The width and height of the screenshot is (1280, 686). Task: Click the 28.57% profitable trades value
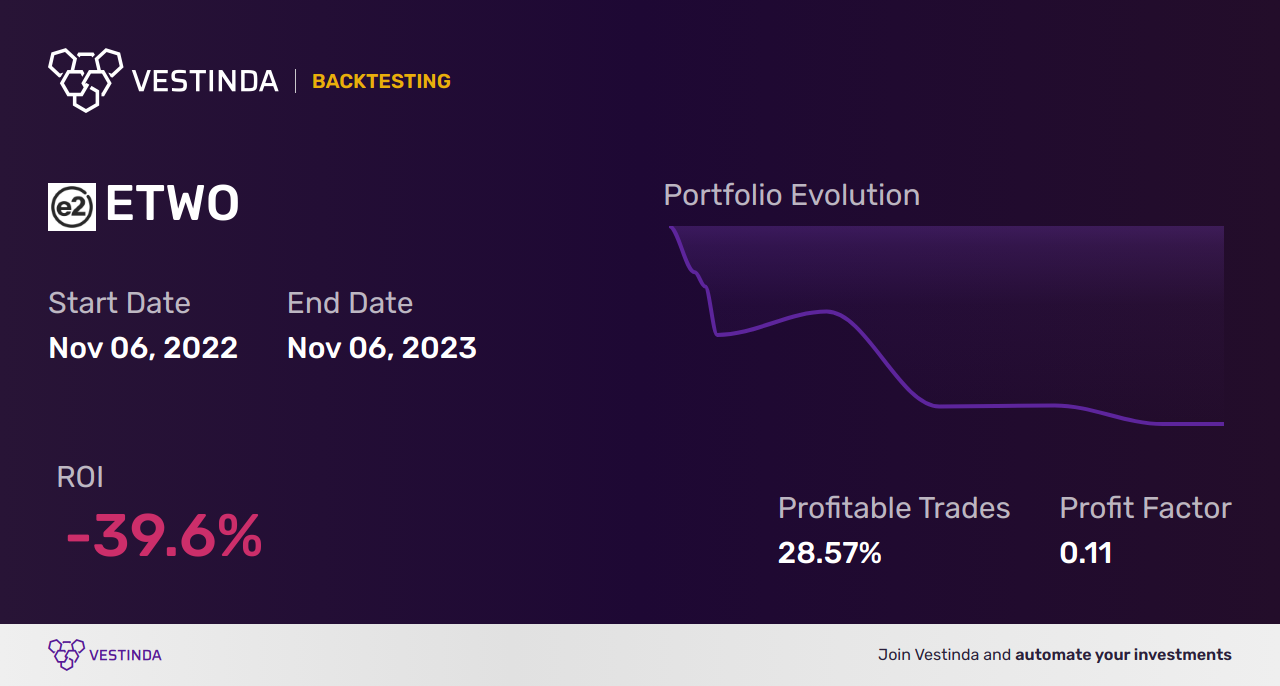[x=830, y=552]
